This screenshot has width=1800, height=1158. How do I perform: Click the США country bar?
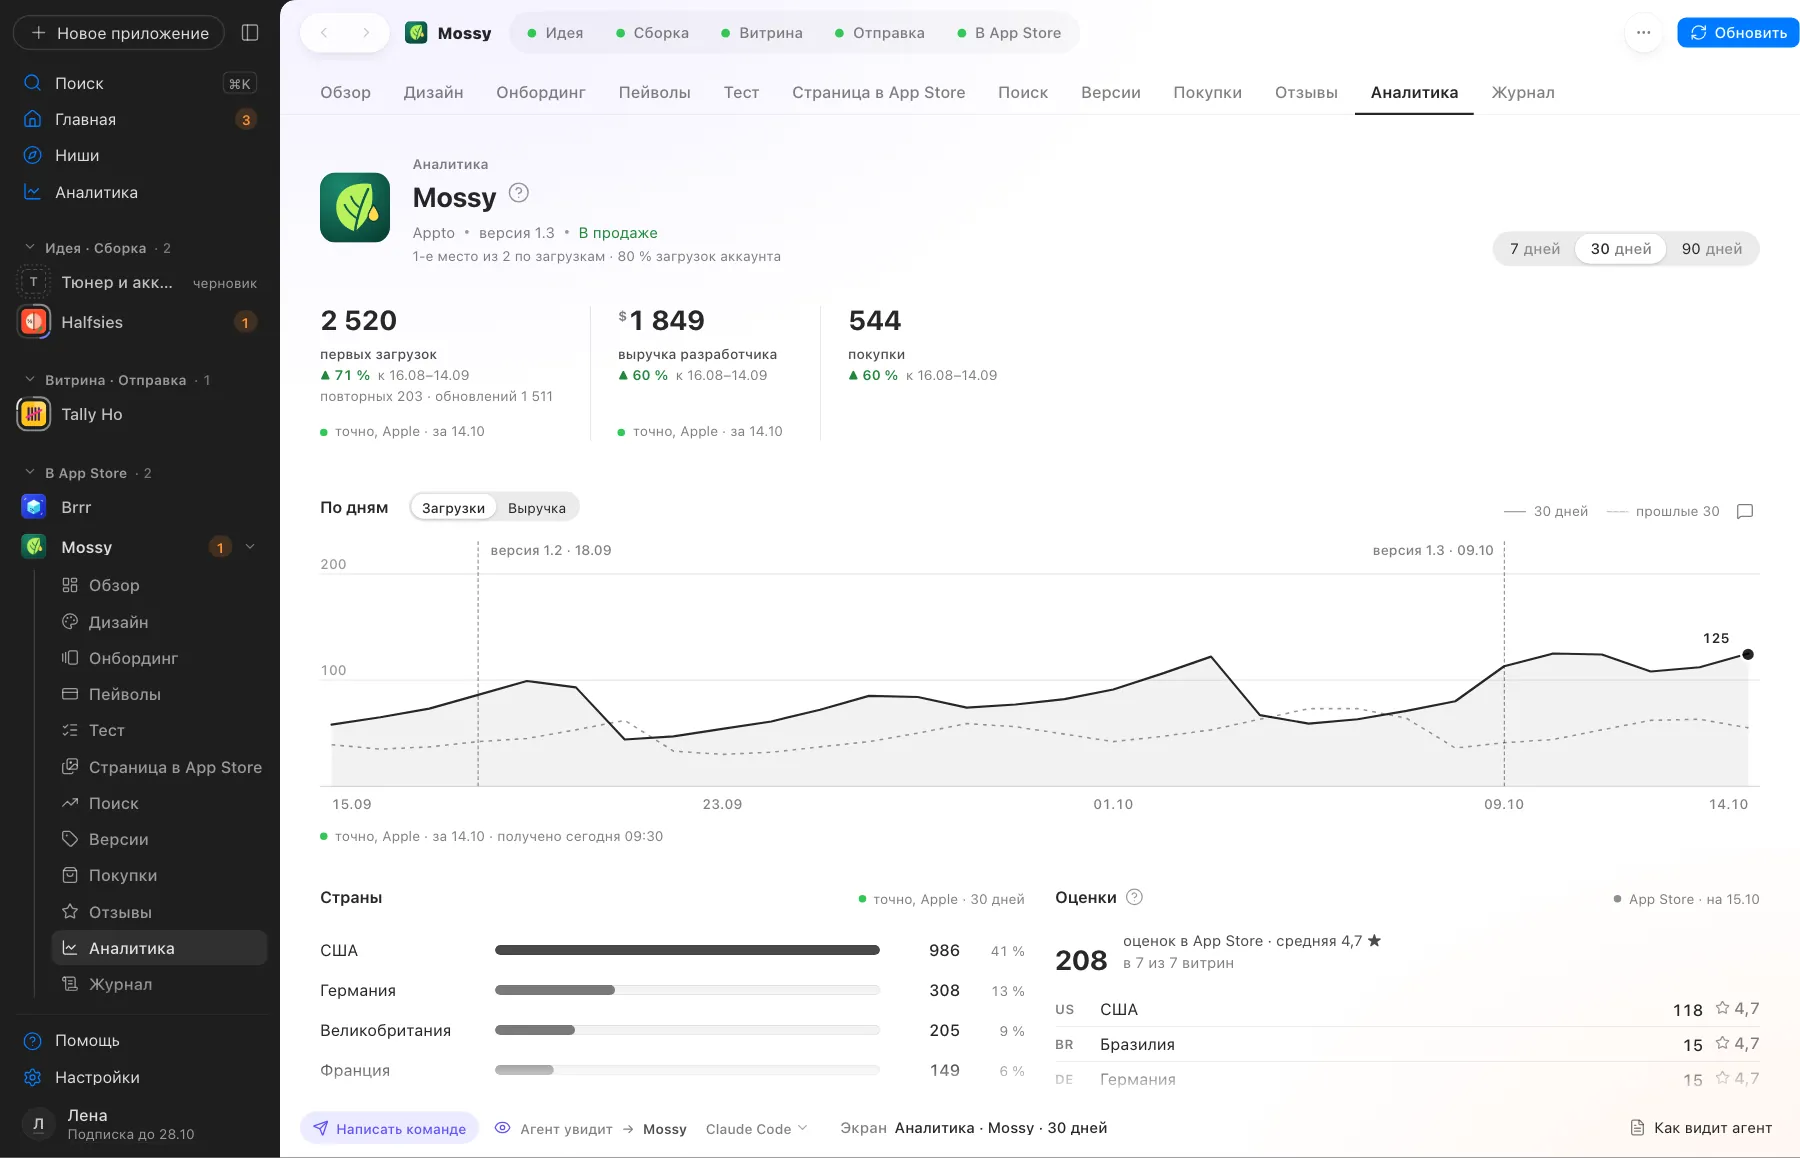[x=687, y=950]
